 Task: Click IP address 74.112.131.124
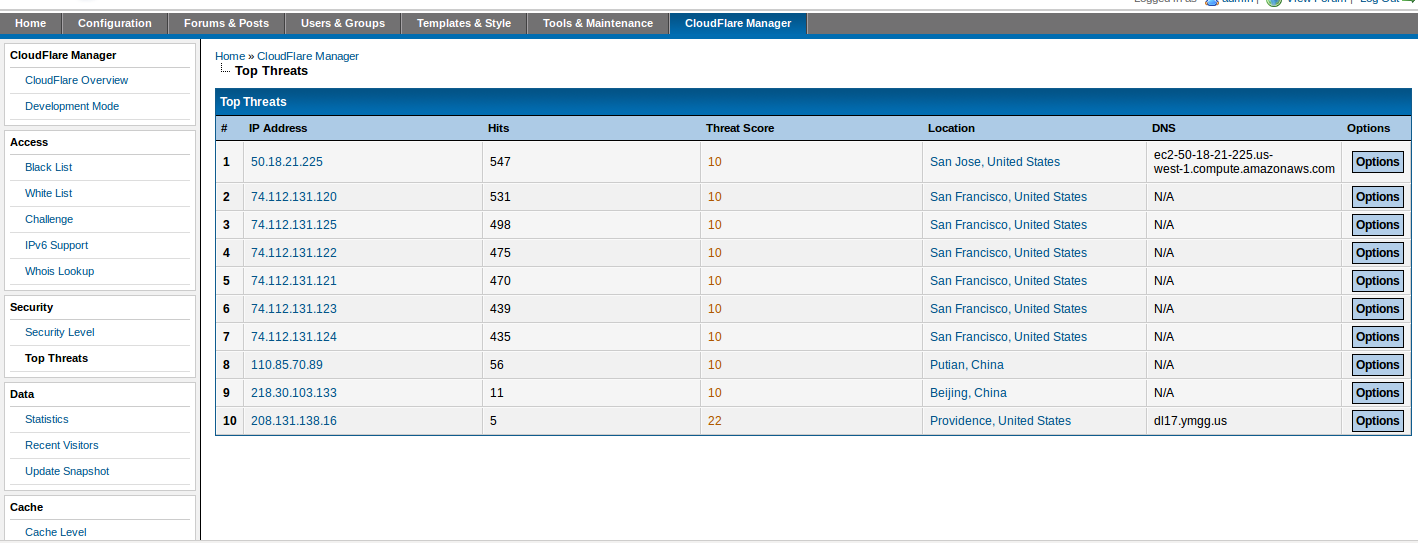coord(294,337)
